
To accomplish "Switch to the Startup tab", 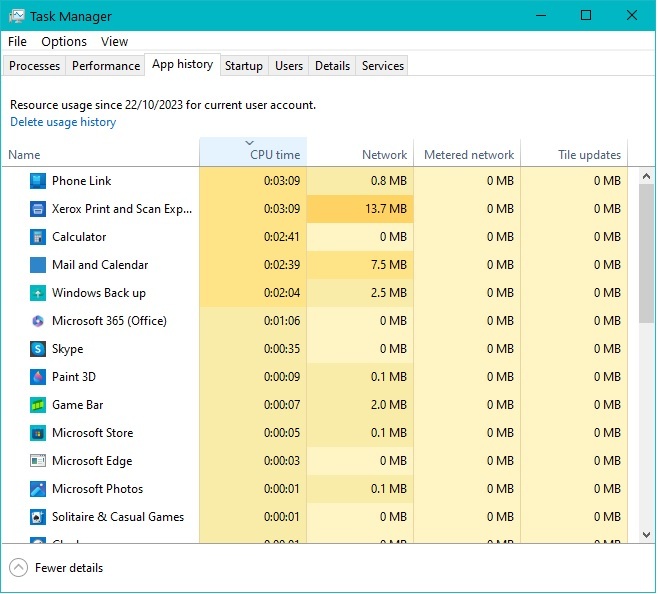I will click(x=244, y=66).
